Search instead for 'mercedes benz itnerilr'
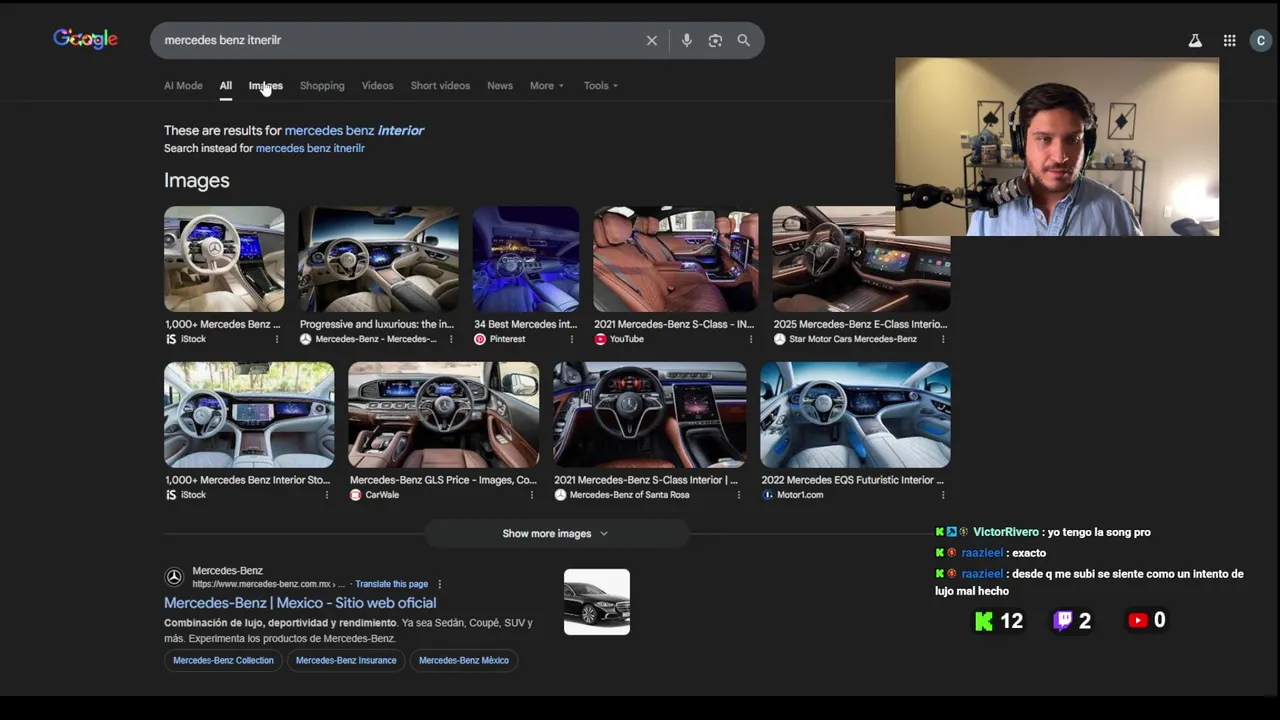 [310, 148]
